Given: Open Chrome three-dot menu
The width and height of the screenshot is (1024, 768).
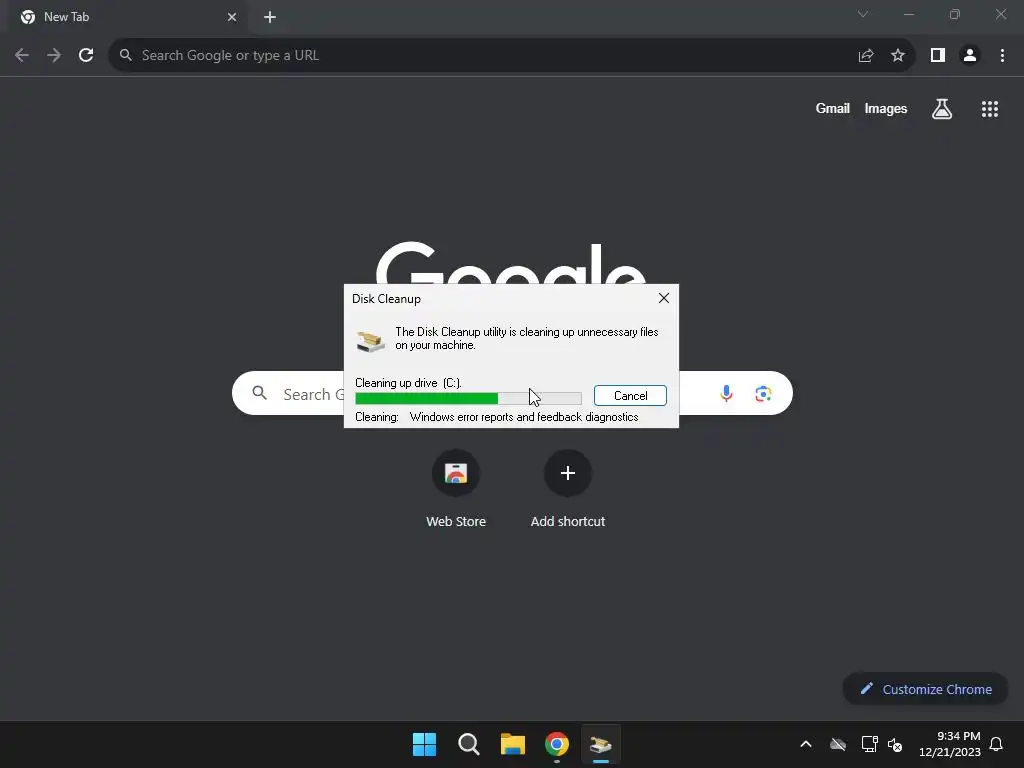Looking at the screenshot, I should 1002,56.
